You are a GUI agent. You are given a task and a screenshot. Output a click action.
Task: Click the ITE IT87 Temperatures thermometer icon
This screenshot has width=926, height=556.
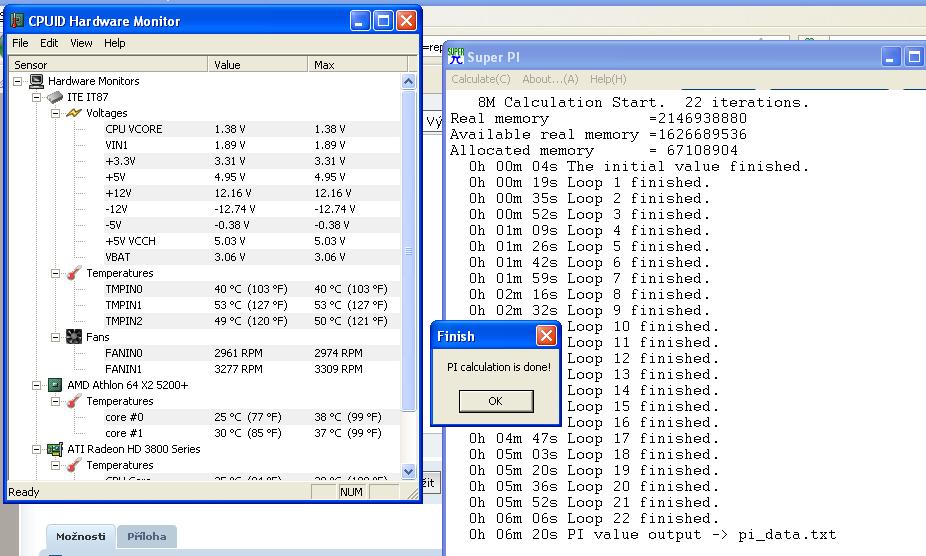pos(74,273)
